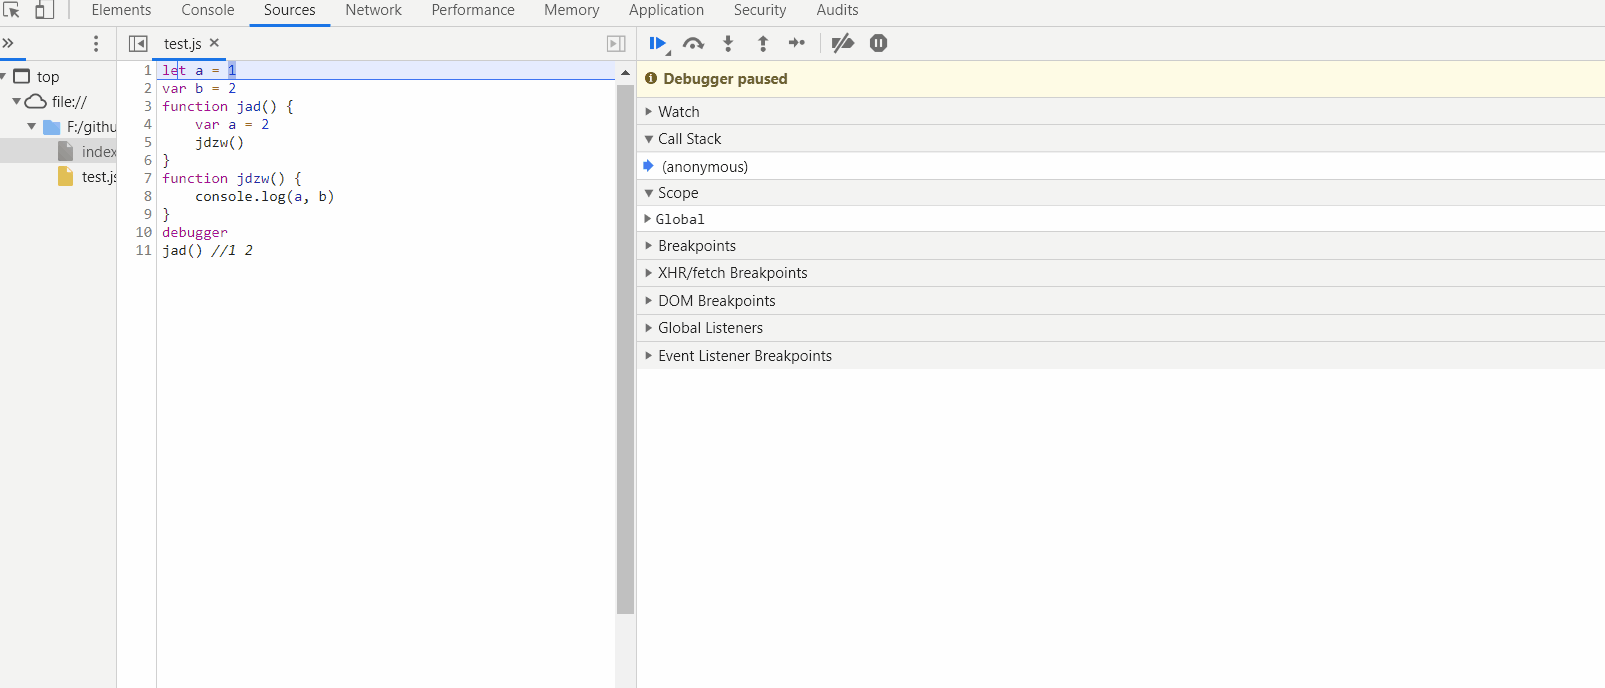The image size is (1605, 688).
Task: Set breakpoint on line number 8
Action: [x=147, y=196]
